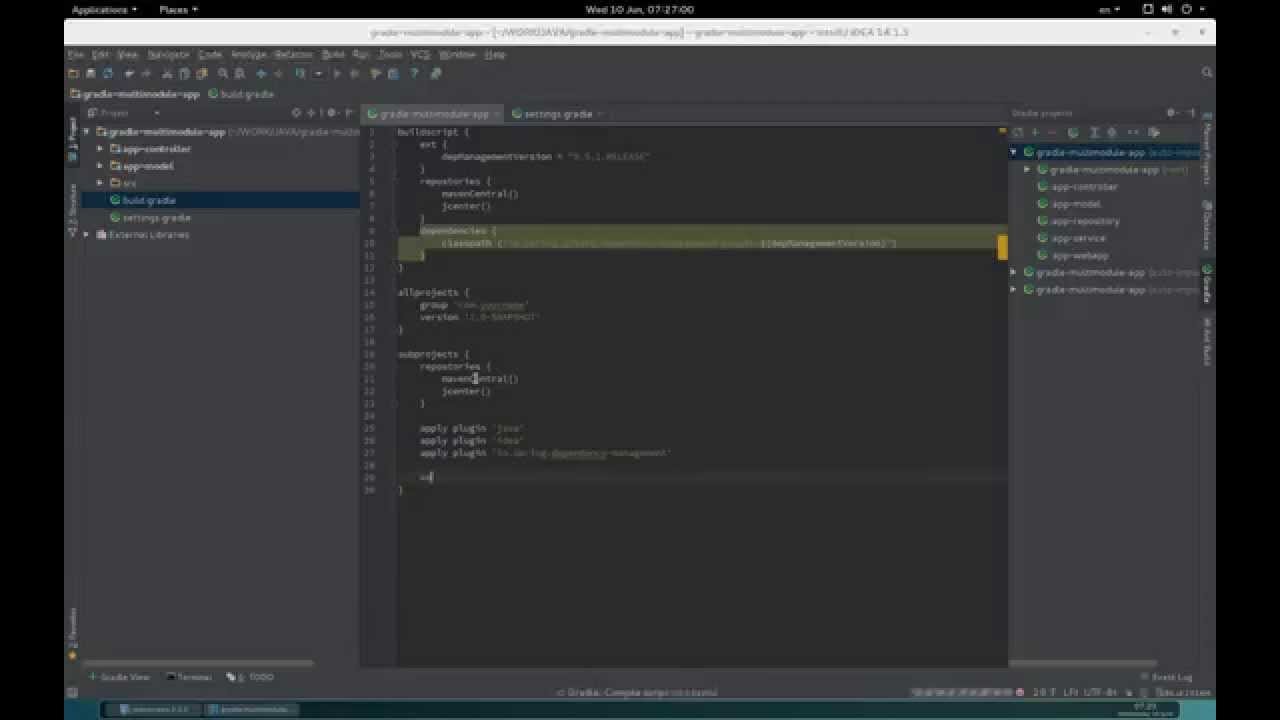This screenshot has width=1280, height=720.
Task: Expand all nodes in Gradle panel
Action: point(1093,132)
